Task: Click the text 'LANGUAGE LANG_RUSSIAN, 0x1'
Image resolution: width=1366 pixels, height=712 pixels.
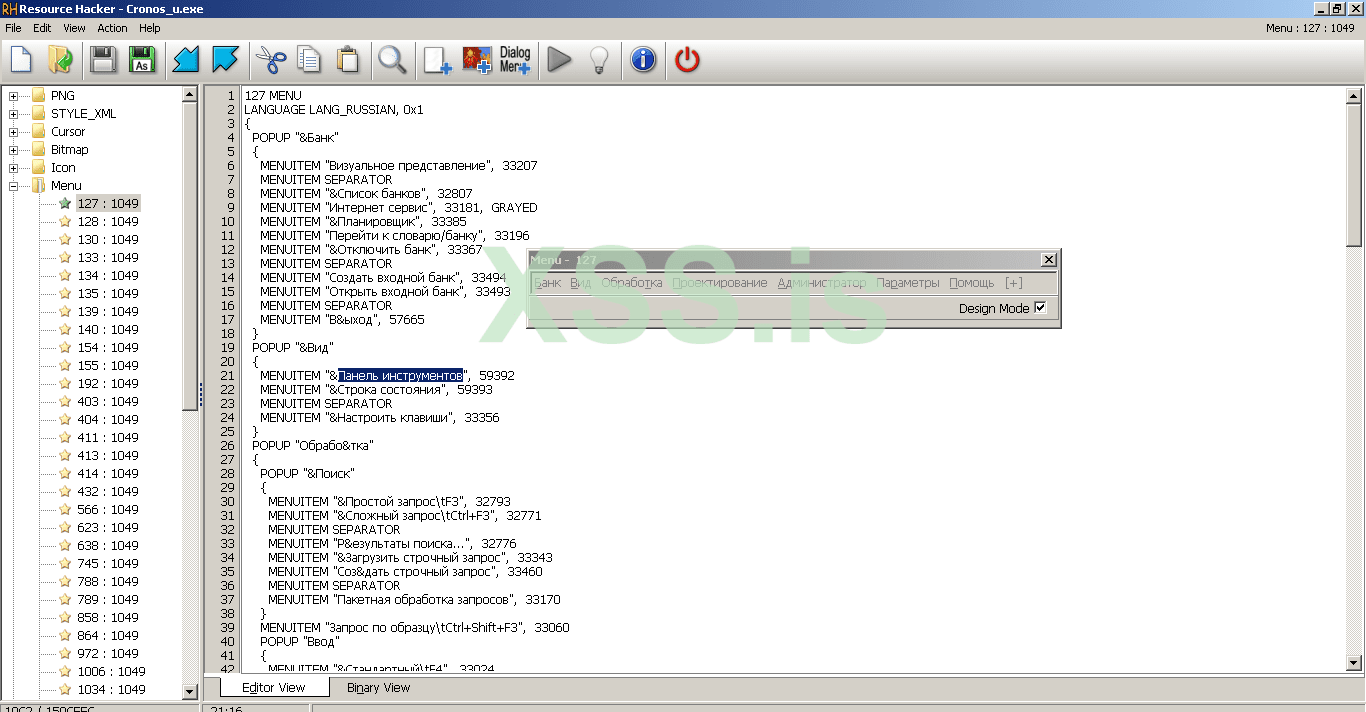Action: click(x=334, y=110)
